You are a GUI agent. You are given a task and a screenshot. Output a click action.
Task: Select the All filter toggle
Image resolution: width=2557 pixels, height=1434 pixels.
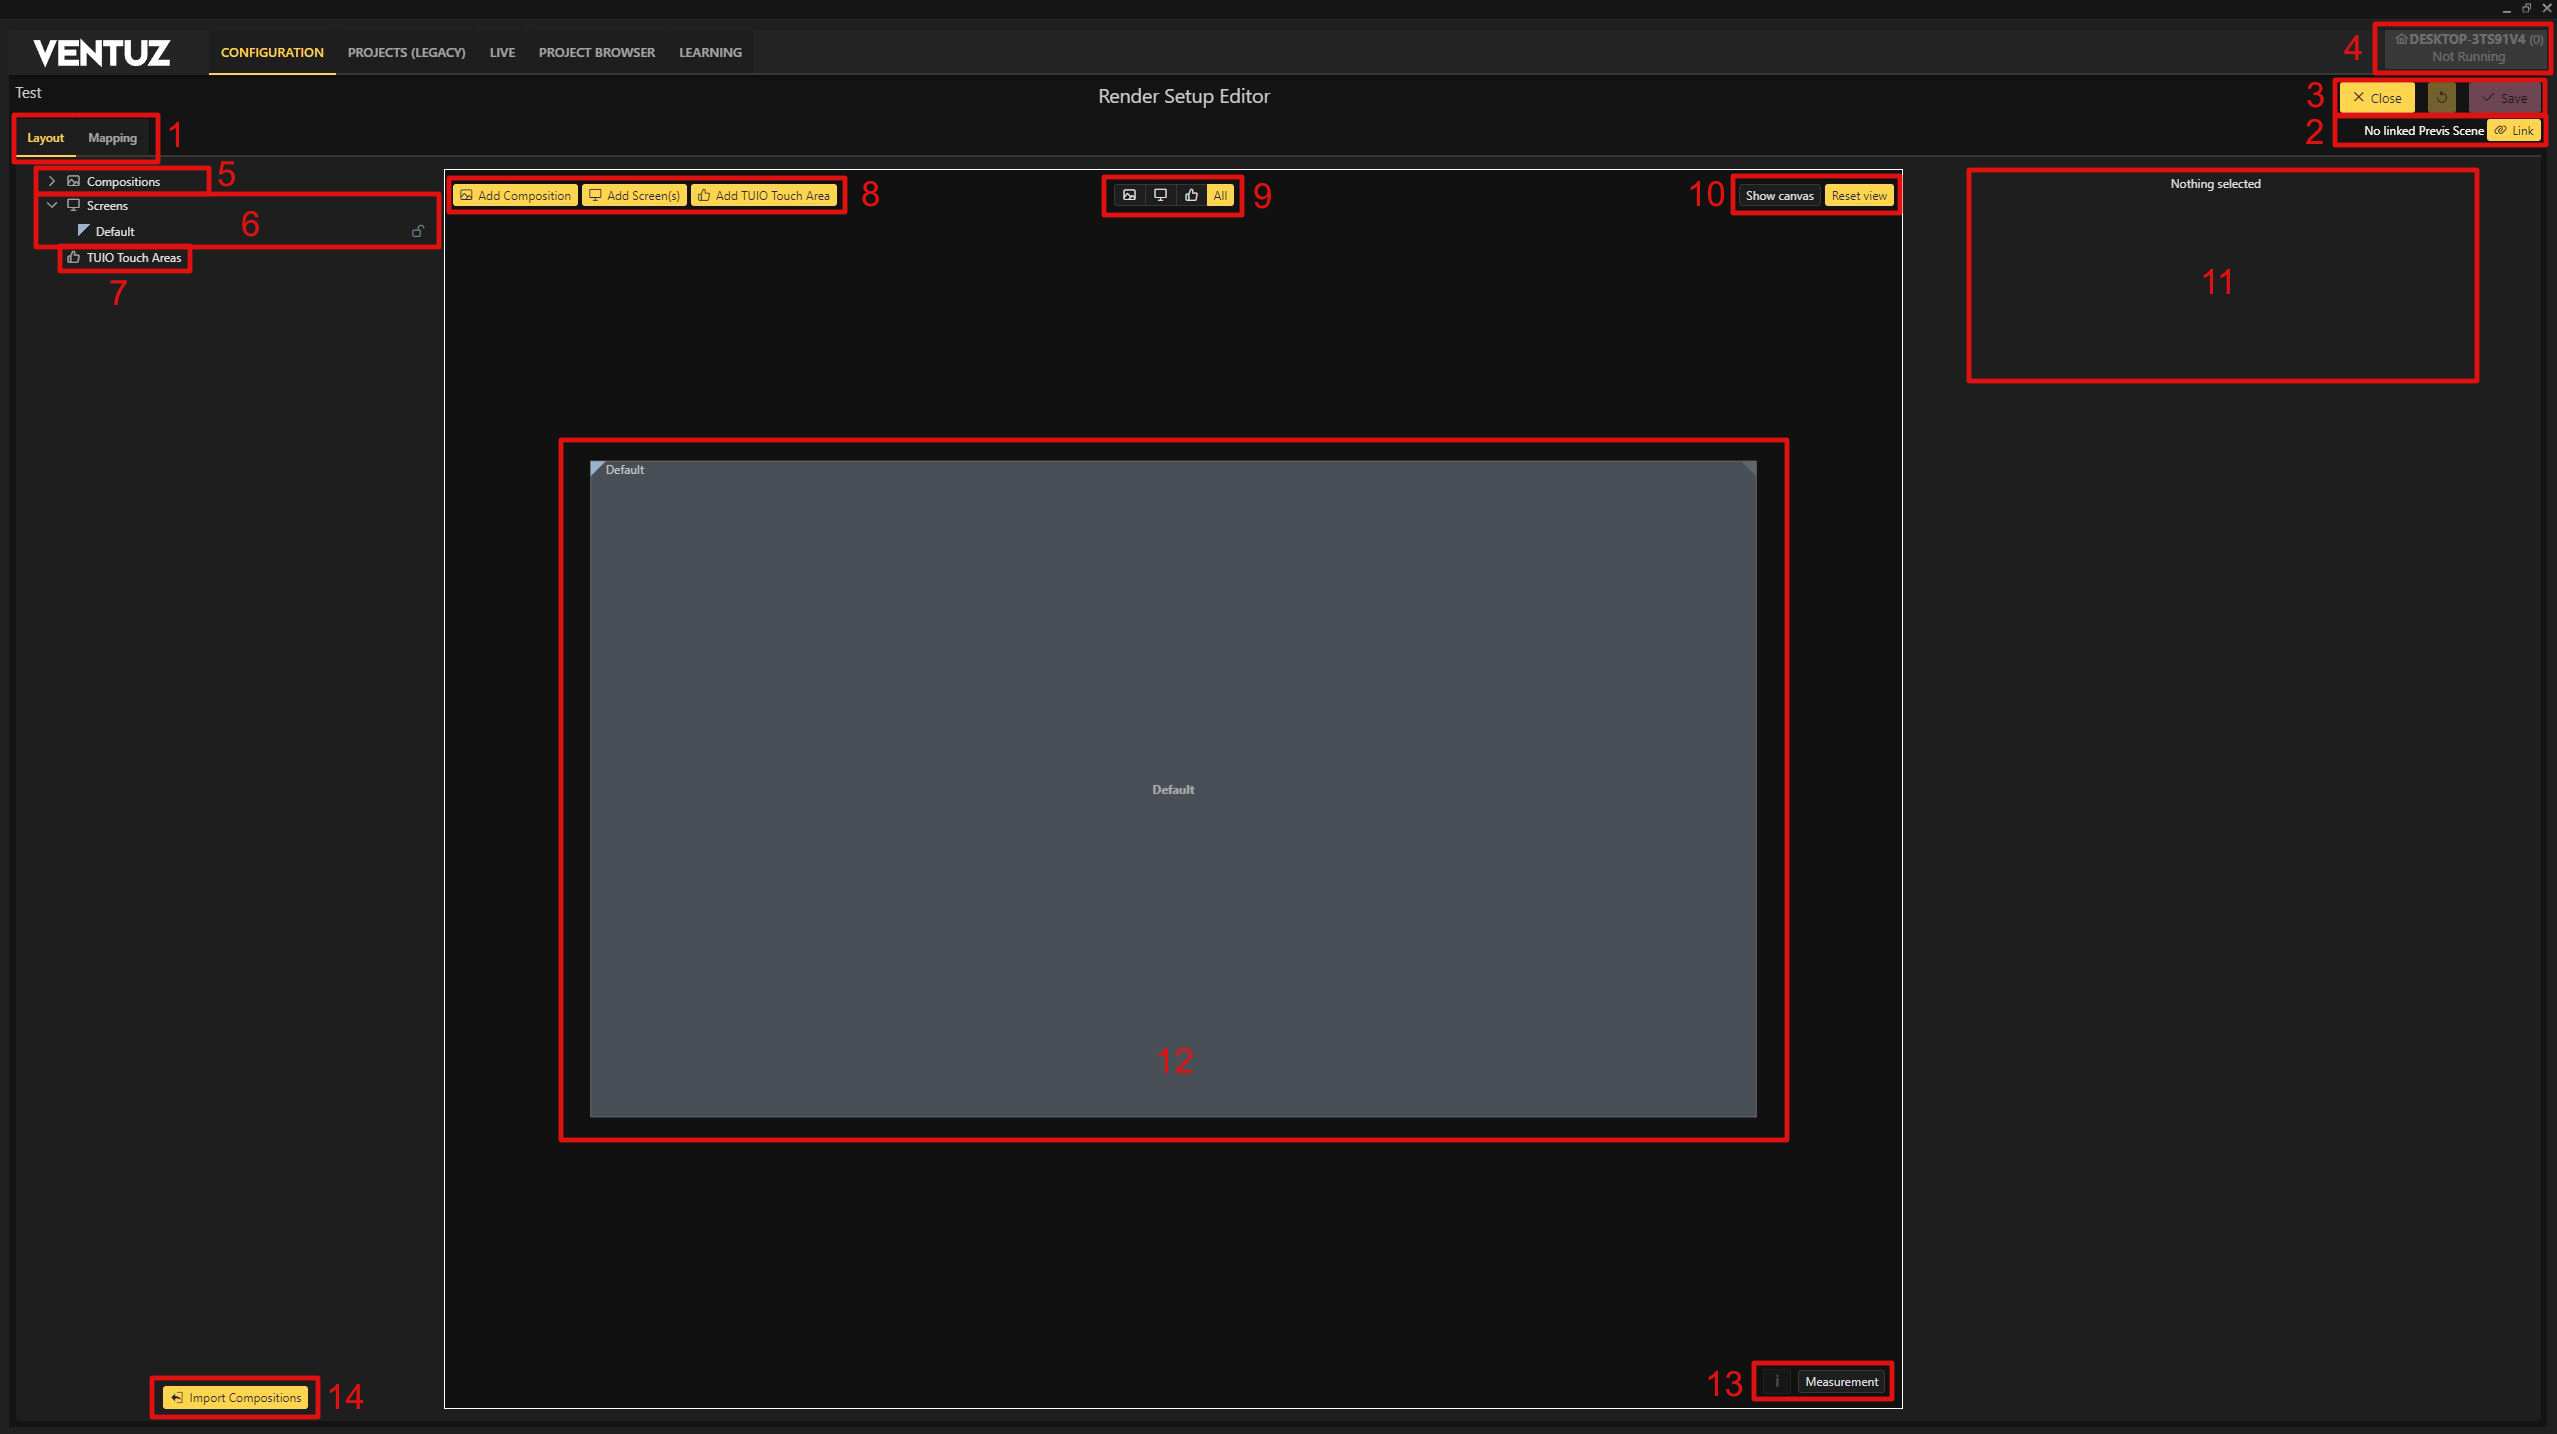click(x=1220, y=195)
